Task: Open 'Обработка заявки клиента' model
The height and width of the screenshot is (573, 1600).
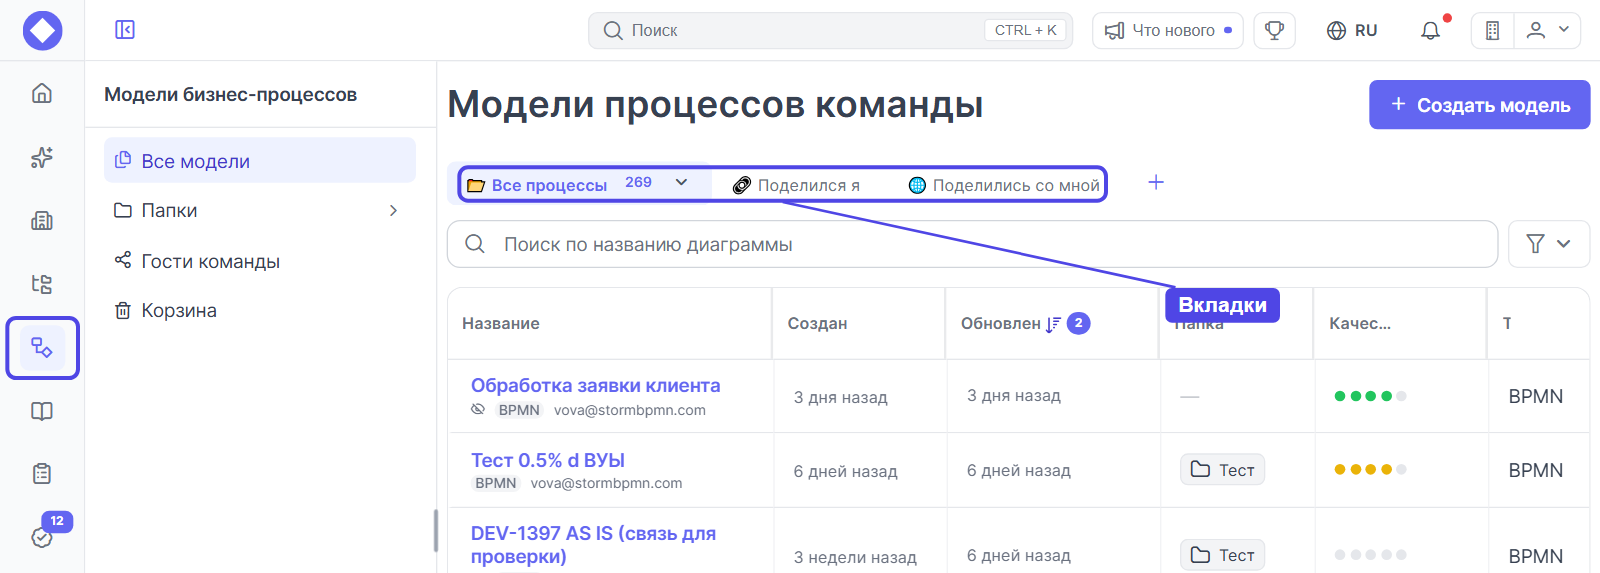Action: click(x=596, y=385)
